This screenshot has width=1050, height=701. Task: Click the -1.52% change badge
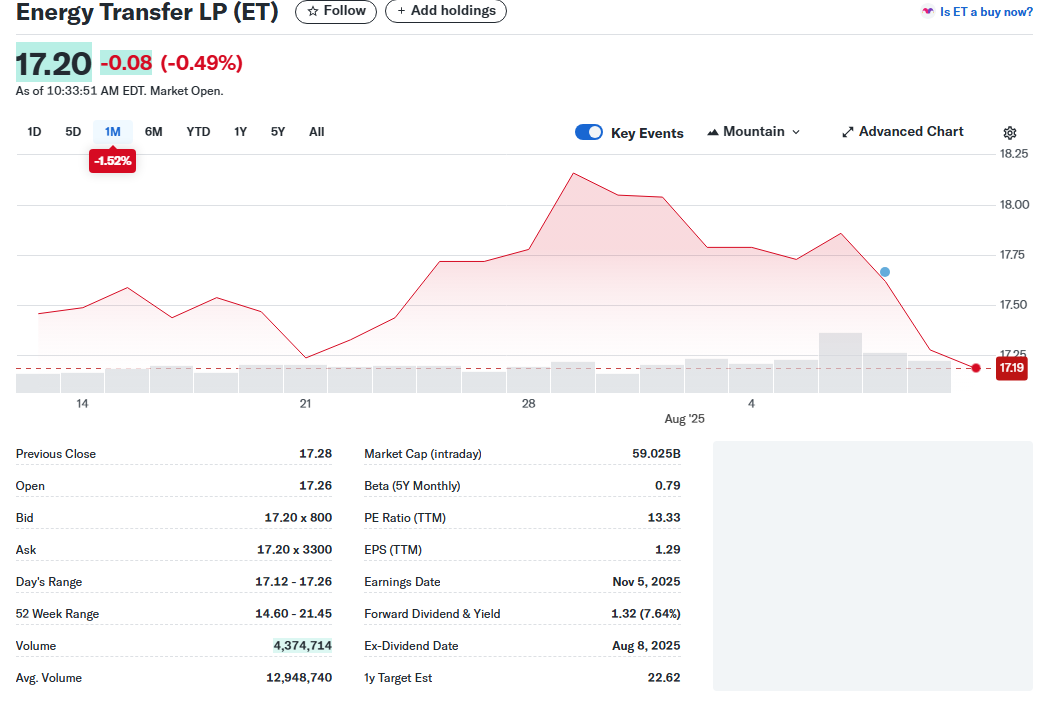[112, 161]
